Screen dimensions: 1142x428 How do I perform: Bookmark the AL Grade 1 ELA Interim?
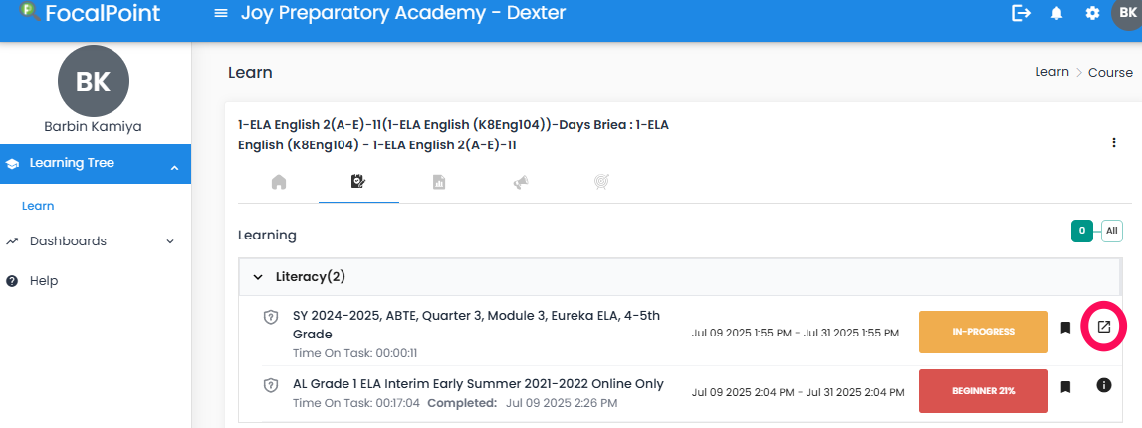coord(1065,386)
